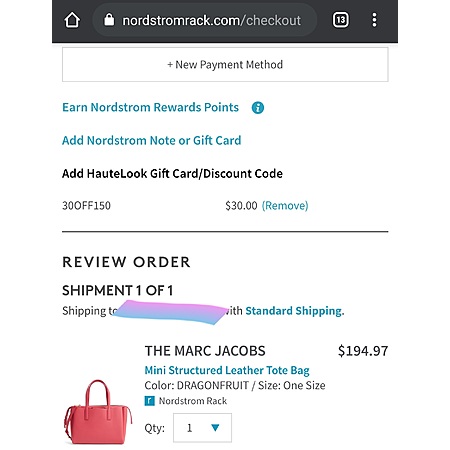
Task: Click the Nordstrom Rack logo icon
Action: pyautogui.click(x=149, y=401)
